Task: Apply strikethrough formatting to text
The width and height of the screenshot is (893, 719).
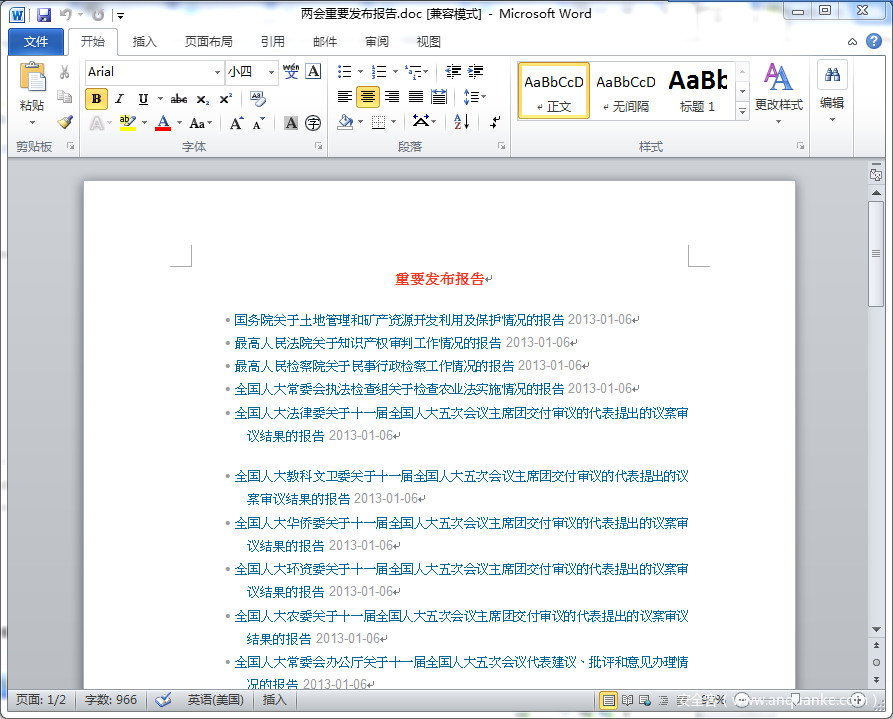Action: click(x=179, y=98)
